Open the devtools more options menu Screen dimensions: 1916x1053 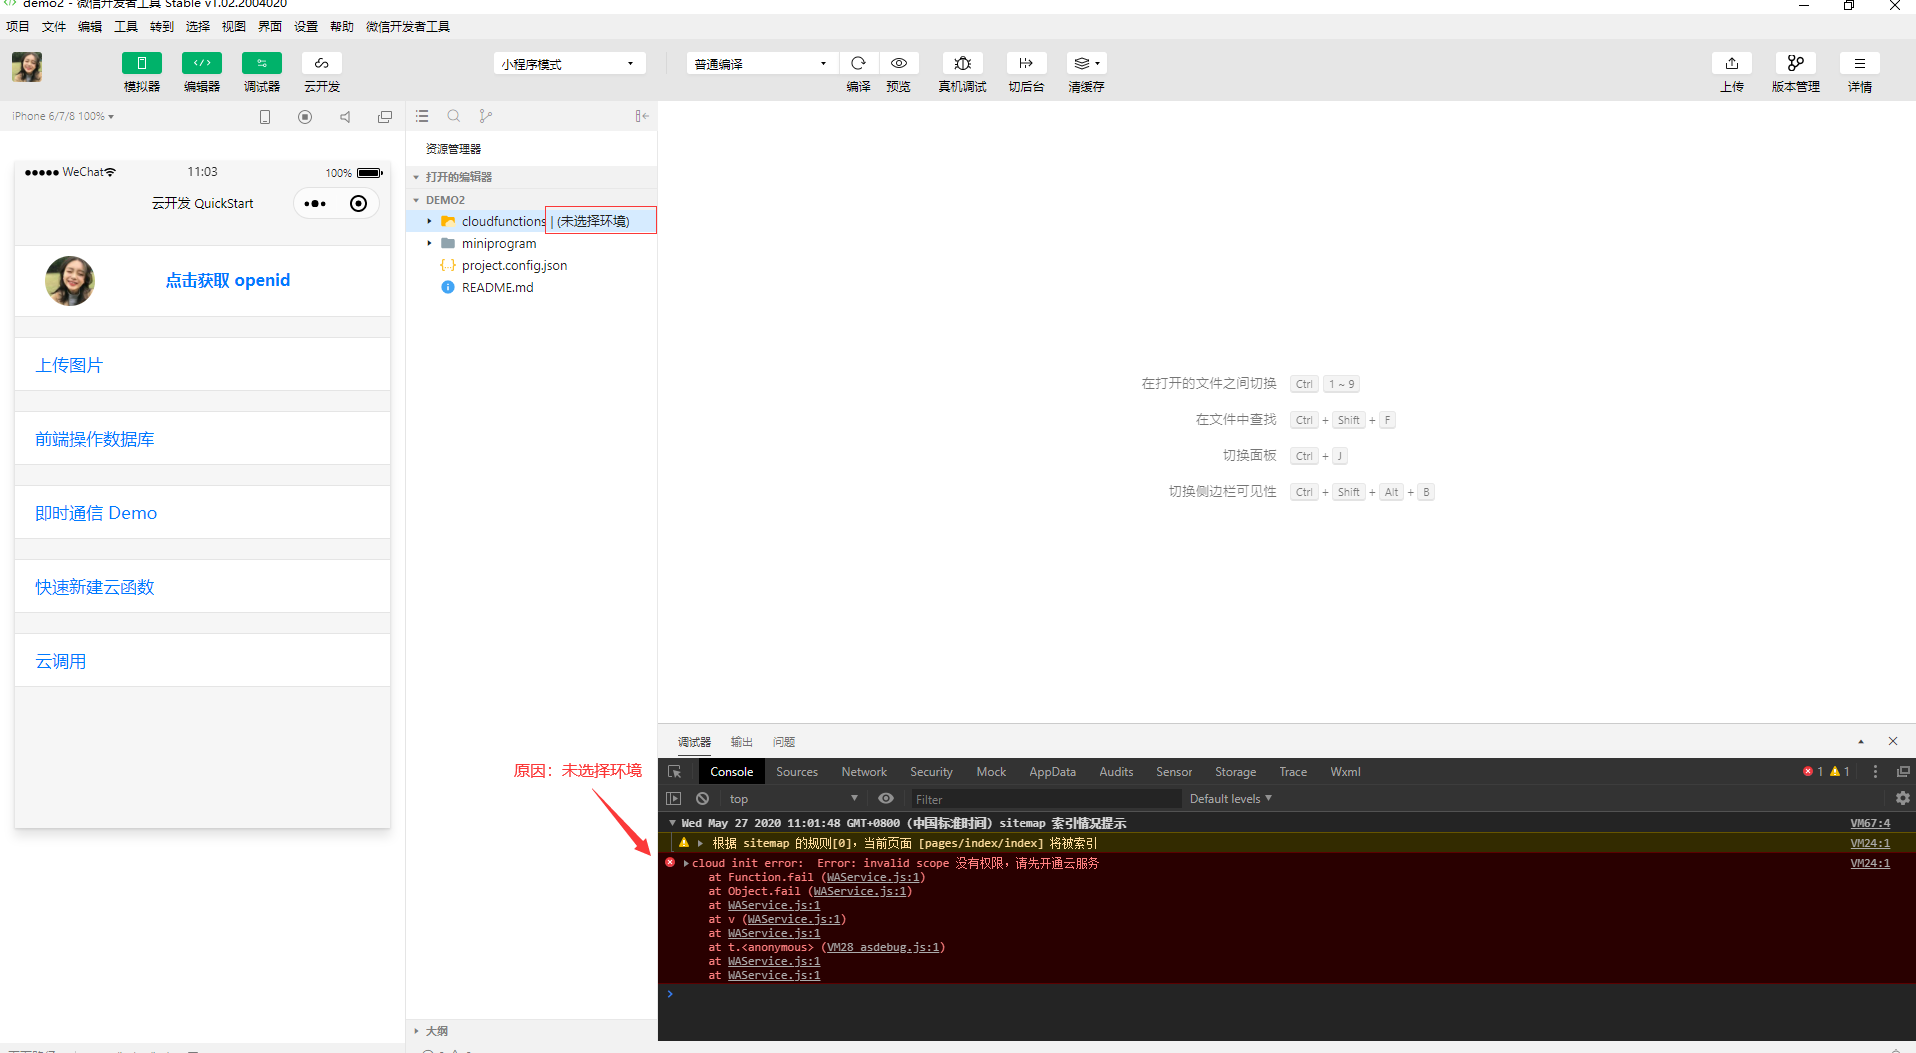1875,772
